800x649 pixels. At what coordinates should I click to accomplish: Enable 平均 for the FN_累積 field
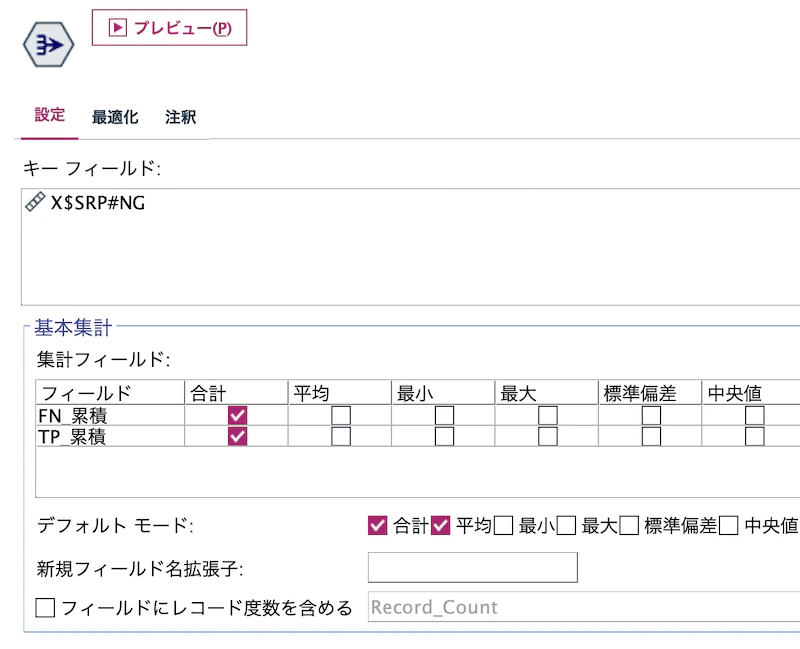click(339, 413)
